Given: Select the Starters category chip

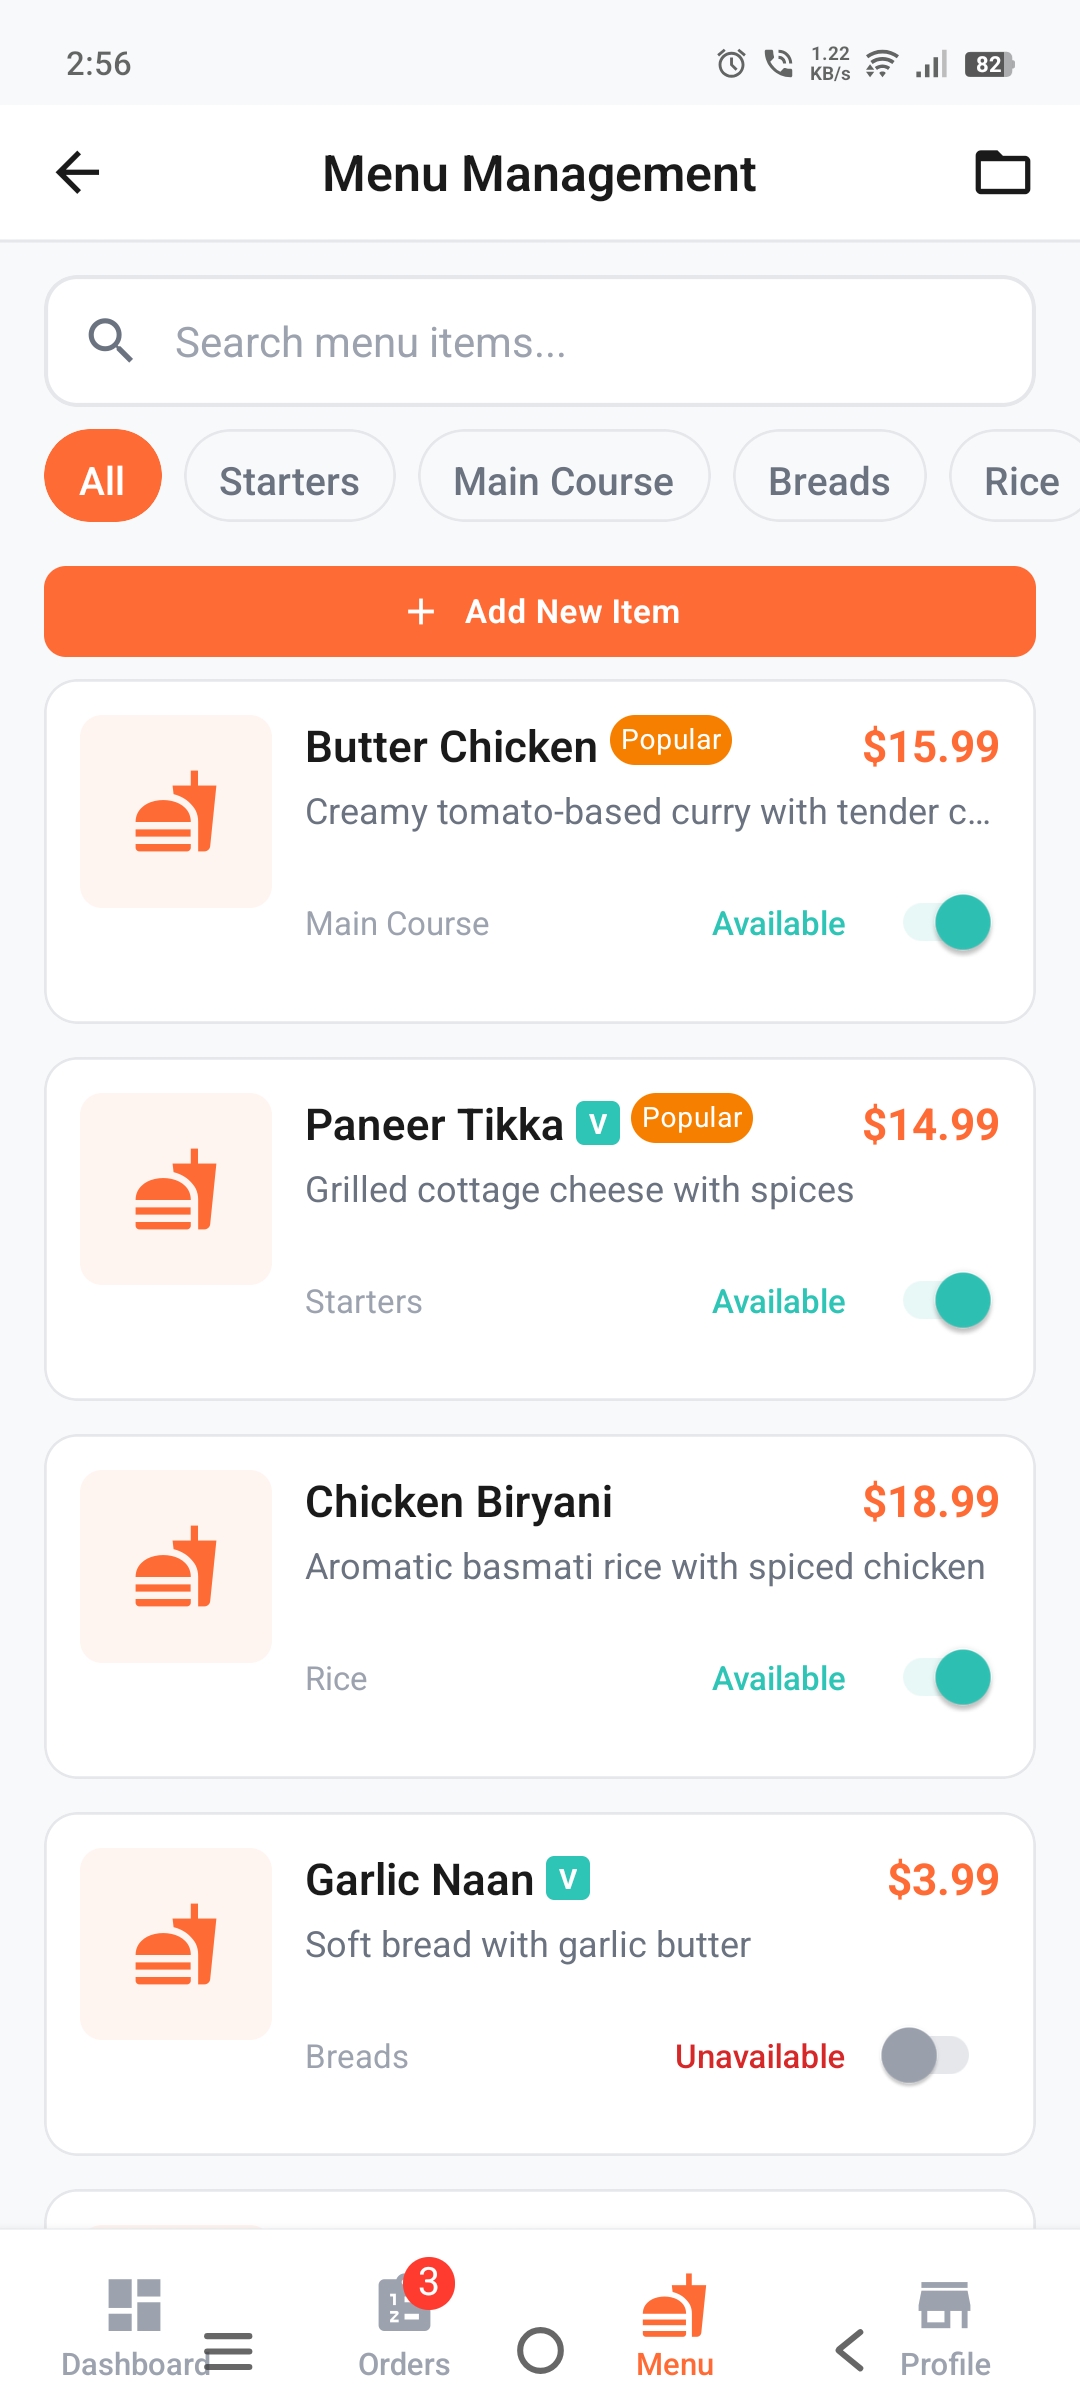Looking at the screenshot, I should (289, 481).
